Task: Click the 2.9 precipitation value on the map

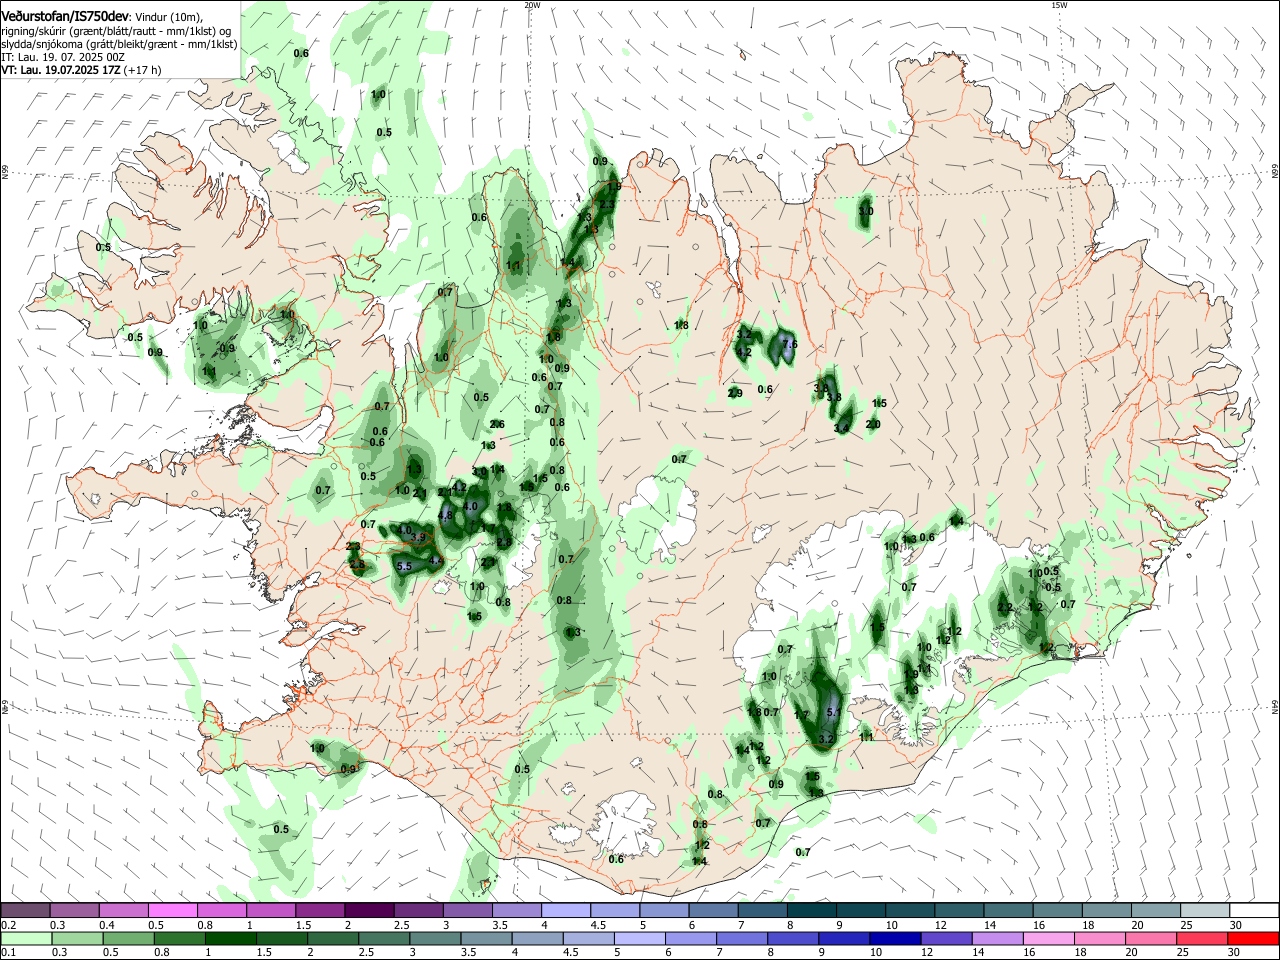Action: (735, 393)
